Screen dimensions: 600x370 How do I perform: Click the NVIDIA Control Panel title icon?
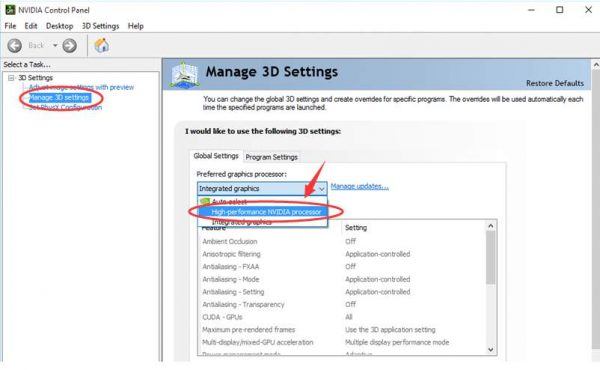10,10
